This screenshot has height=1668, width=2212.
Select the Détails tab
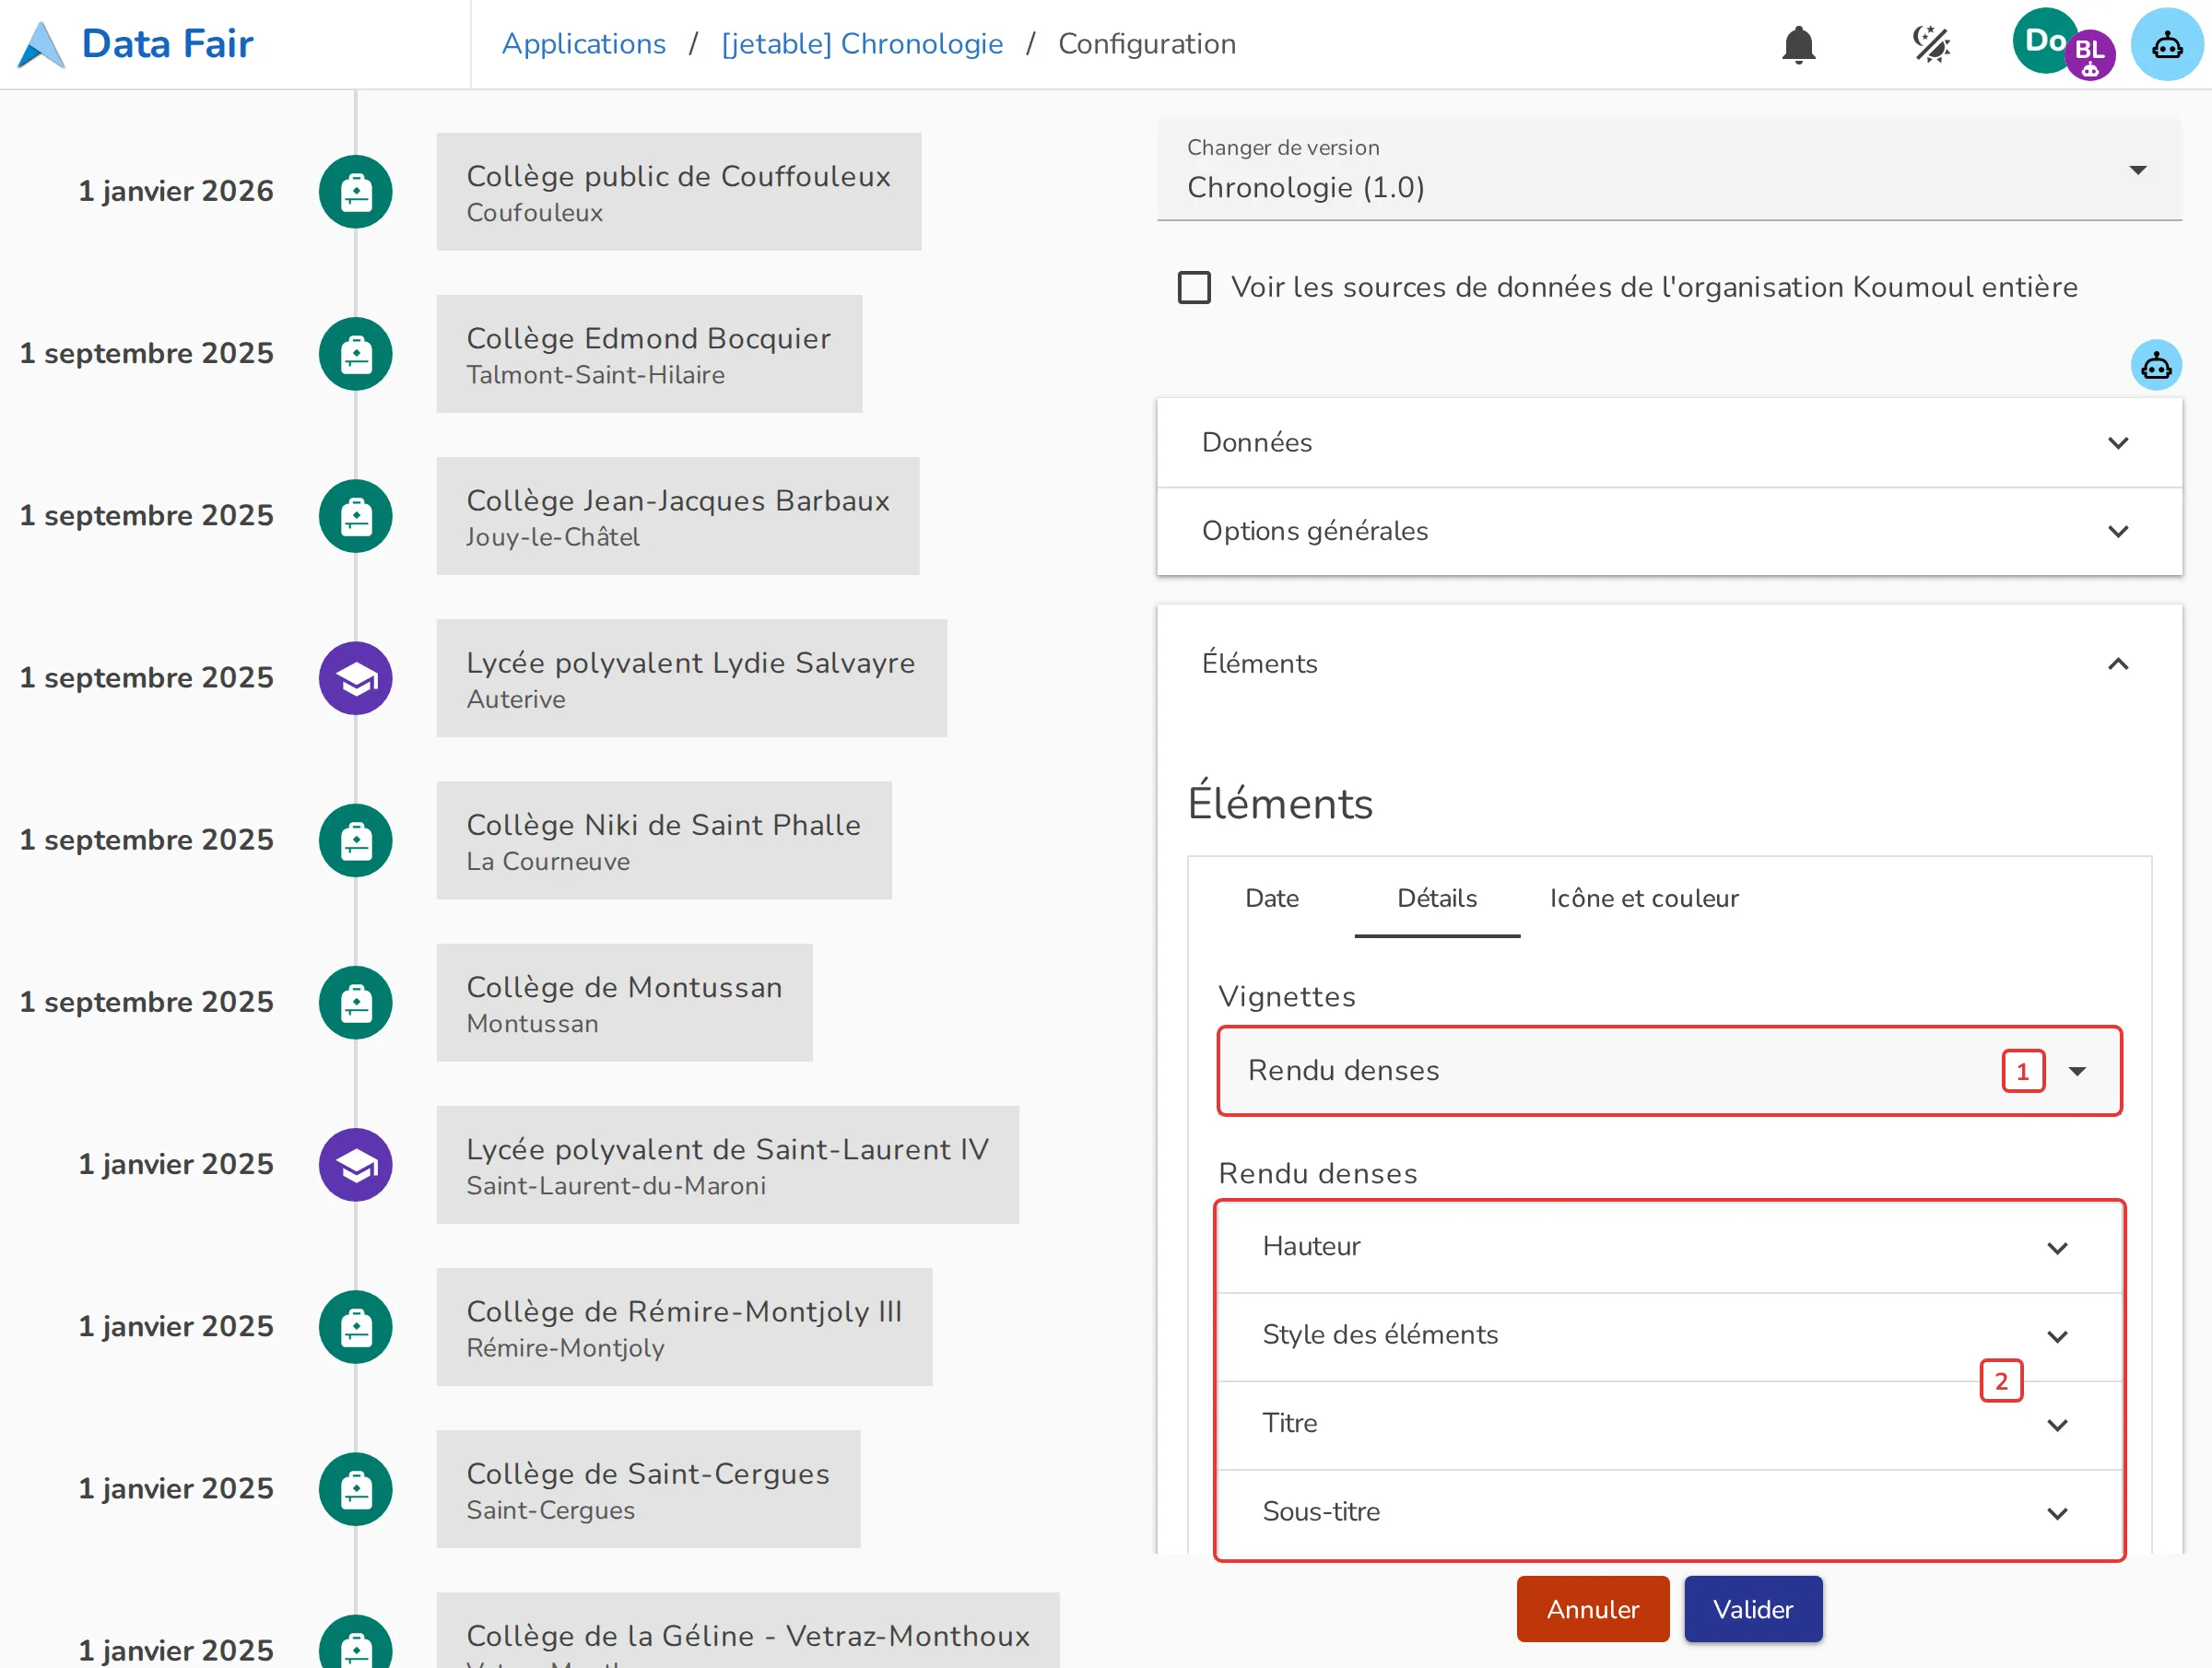coord(1437,898)
